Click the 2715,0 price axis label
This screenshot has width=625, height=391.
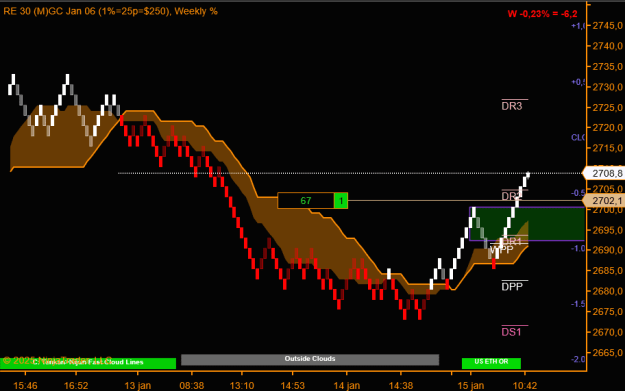pos(607,148)
